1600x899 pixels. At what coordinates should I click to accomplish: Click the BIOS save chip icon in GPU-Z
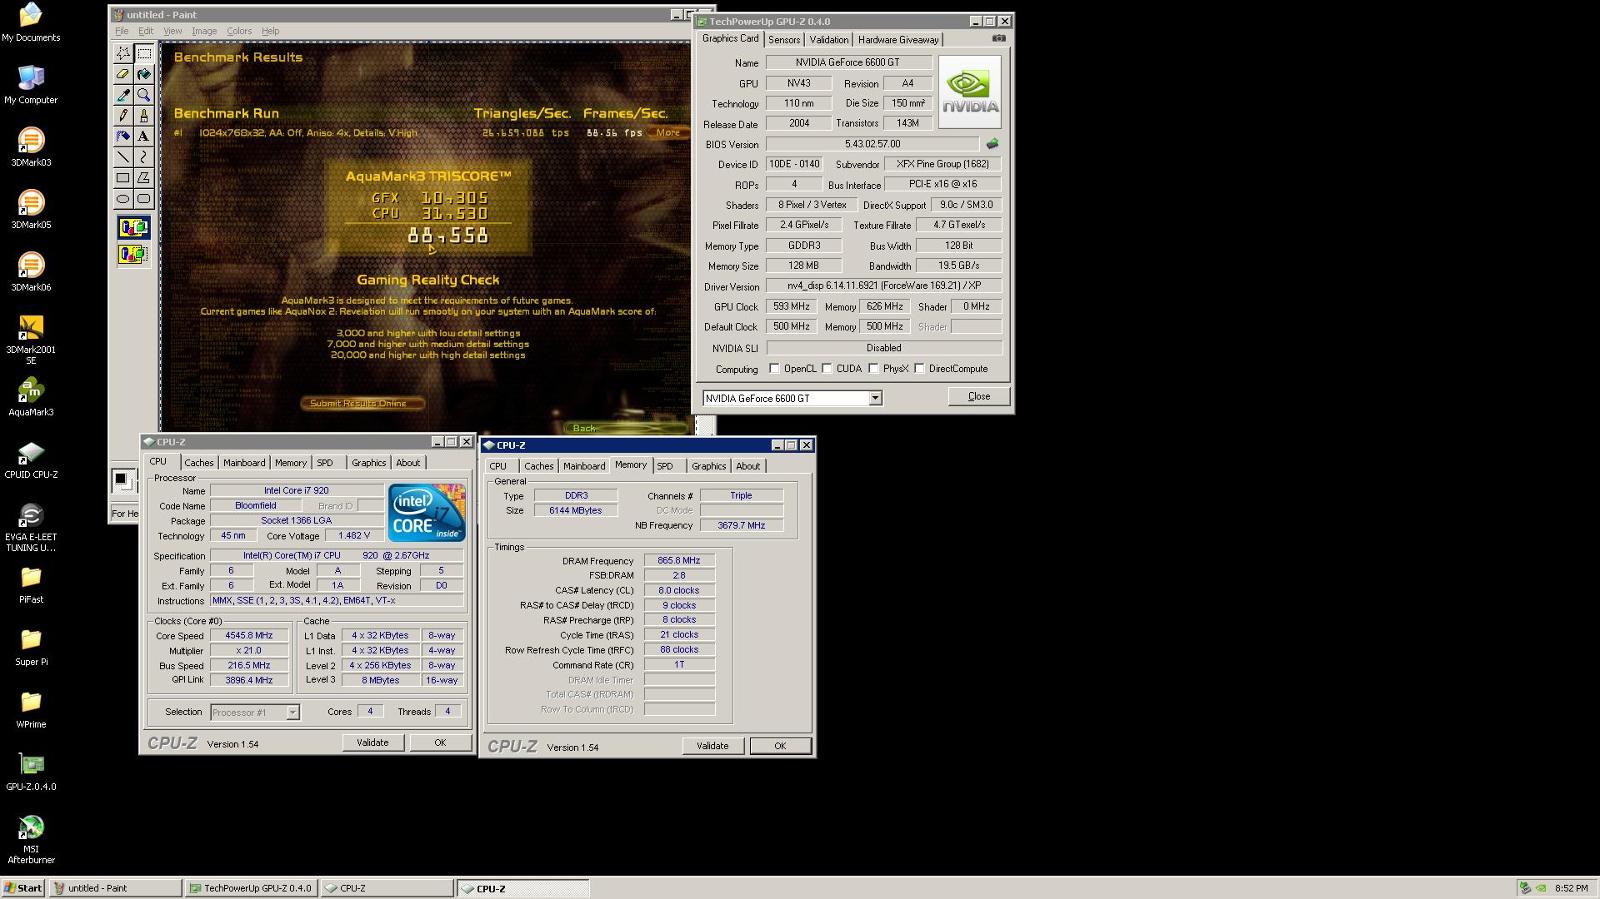point(992,144)
